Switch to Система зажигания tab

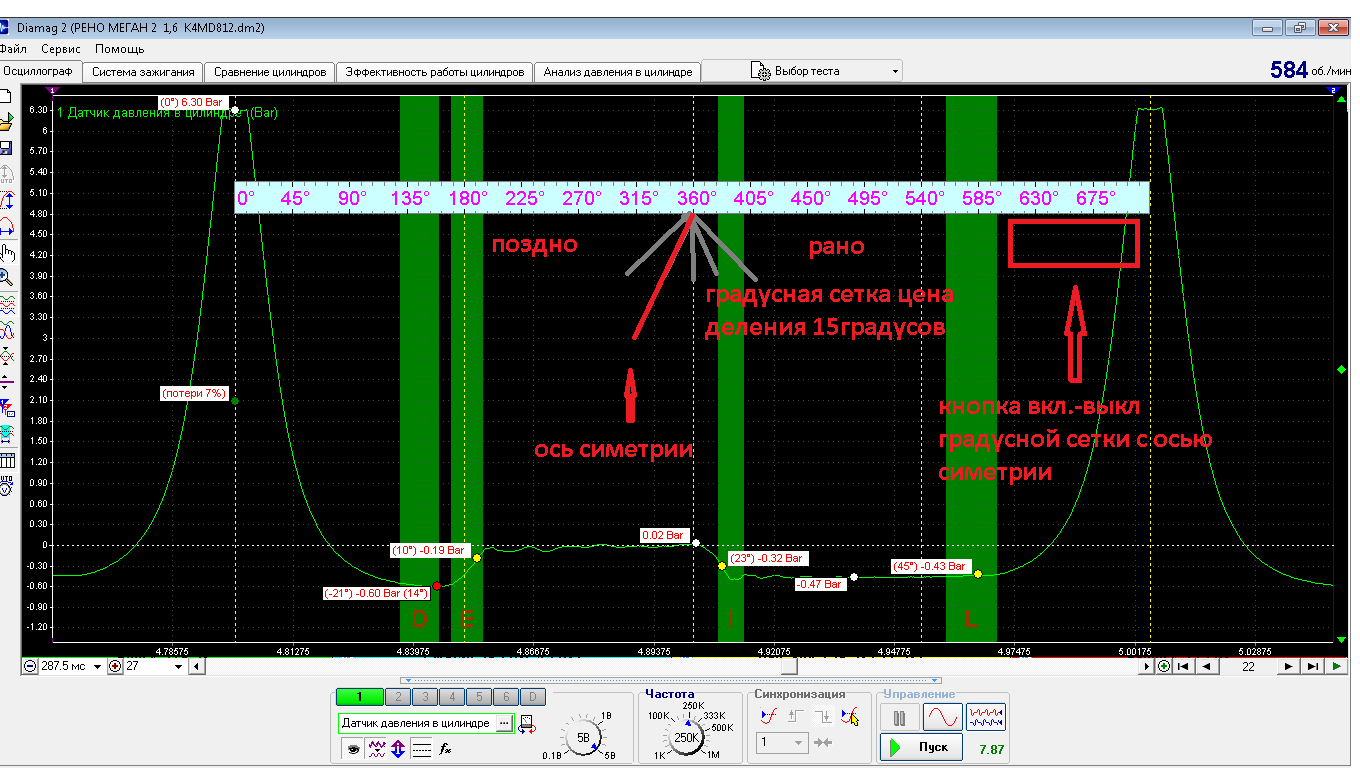(143, 72)
